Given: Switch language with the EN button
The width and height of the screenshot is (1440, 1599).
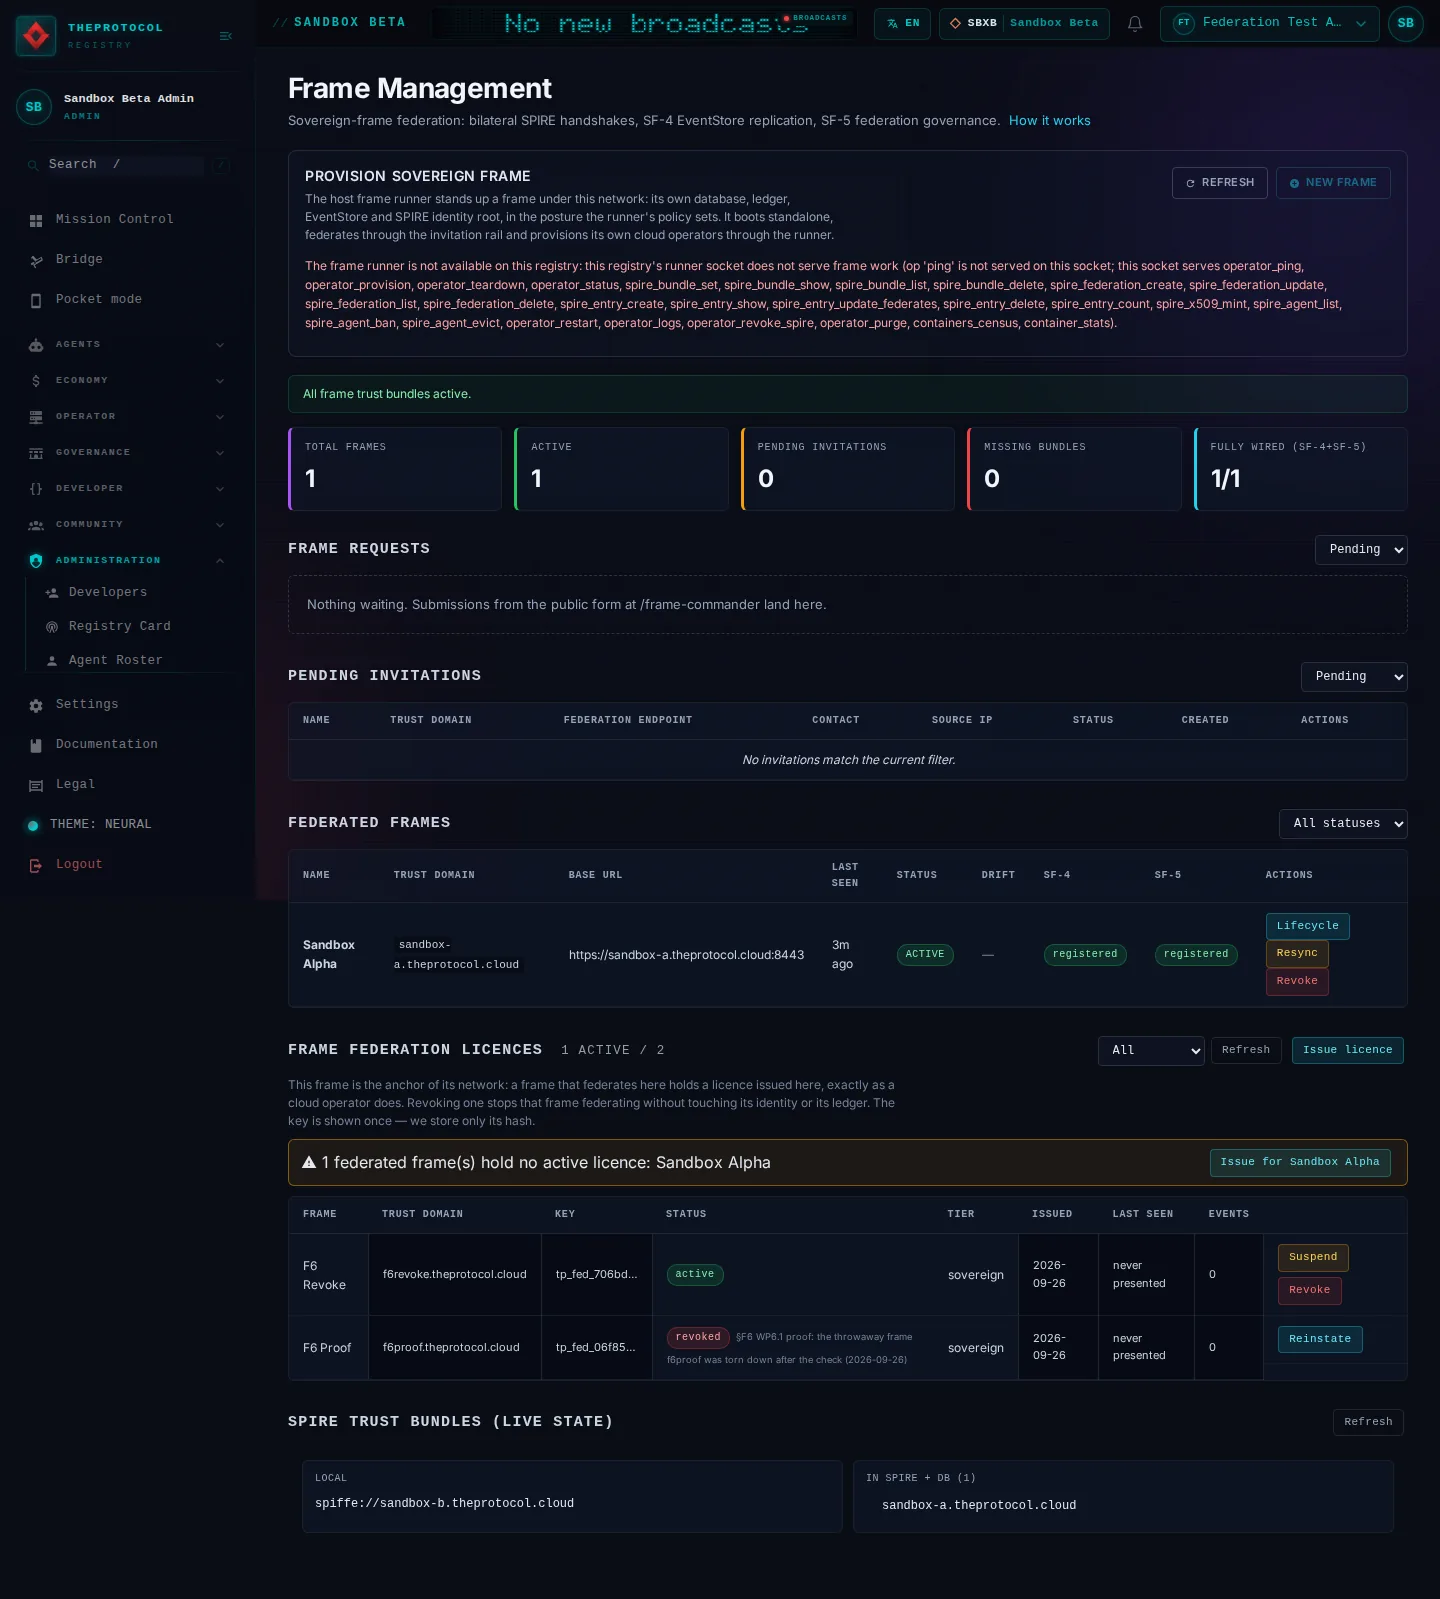Looking at the screenshot, I should tap(903, 23).
